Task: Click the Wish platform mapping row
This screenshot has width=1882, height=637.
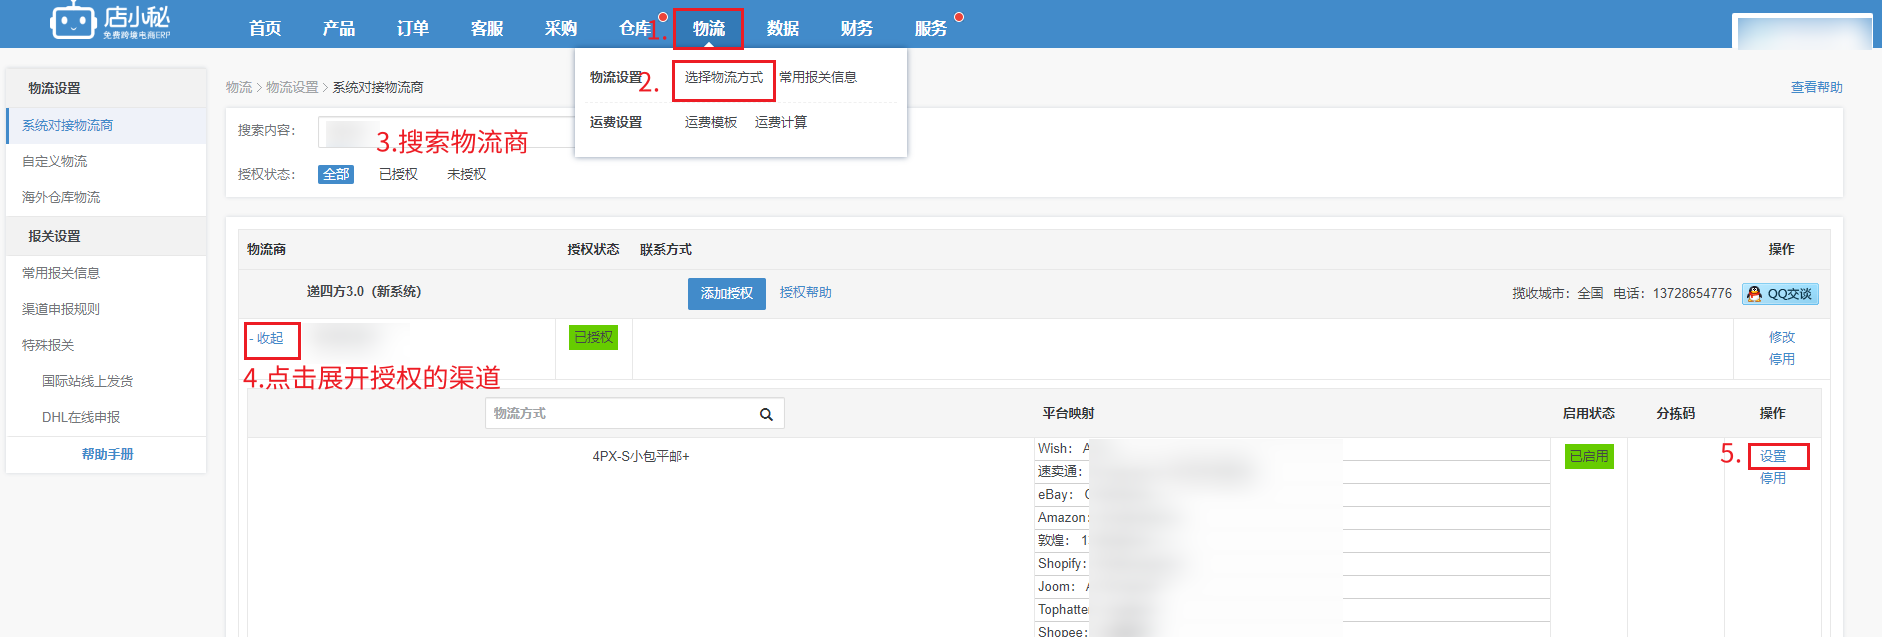Action: click(x=1292, y=449)
